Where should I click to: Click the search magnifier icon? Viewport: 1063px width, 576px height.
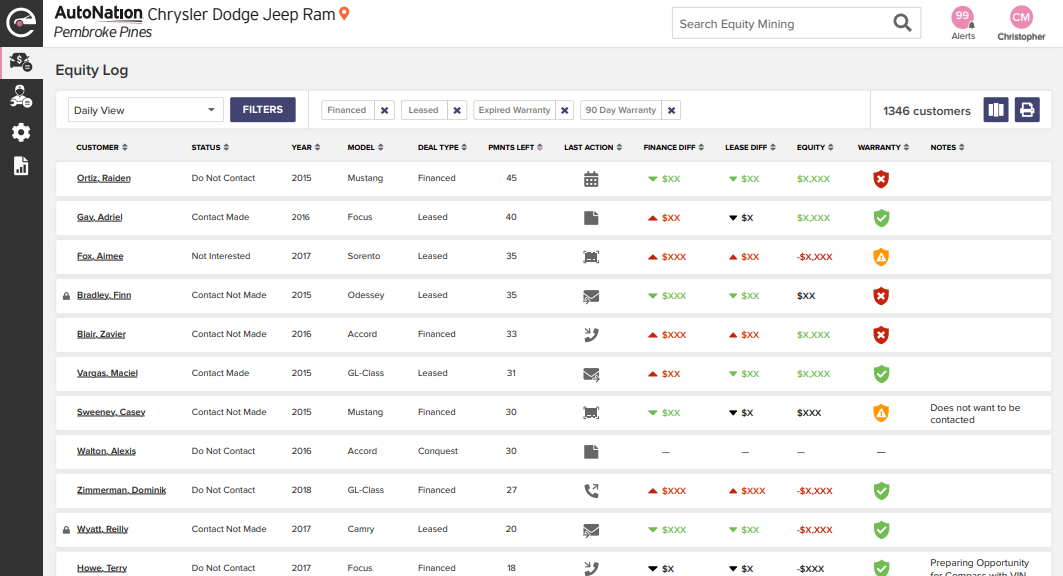pyautogui.click(x=902, y=24)
